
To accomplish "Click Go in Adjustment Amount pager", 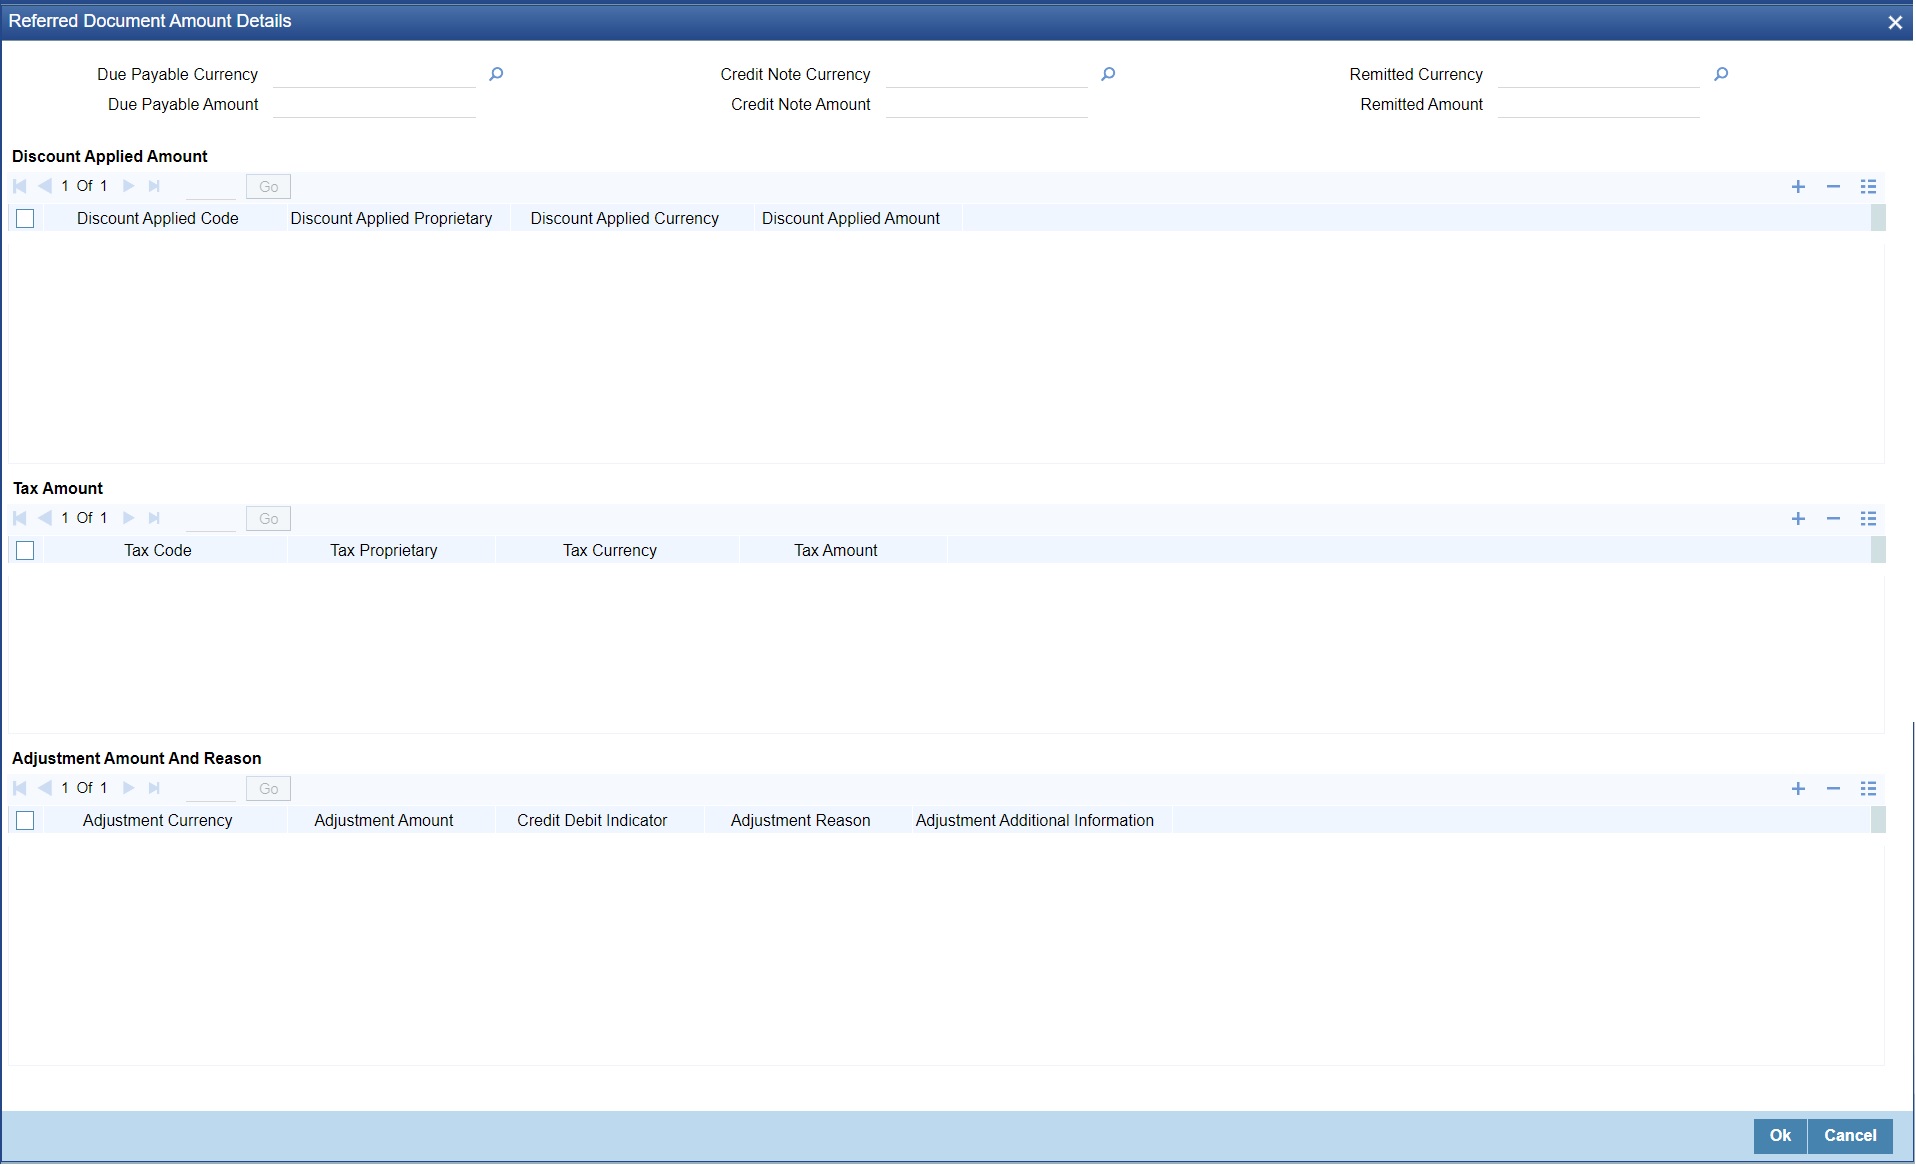I will [268, 789].
